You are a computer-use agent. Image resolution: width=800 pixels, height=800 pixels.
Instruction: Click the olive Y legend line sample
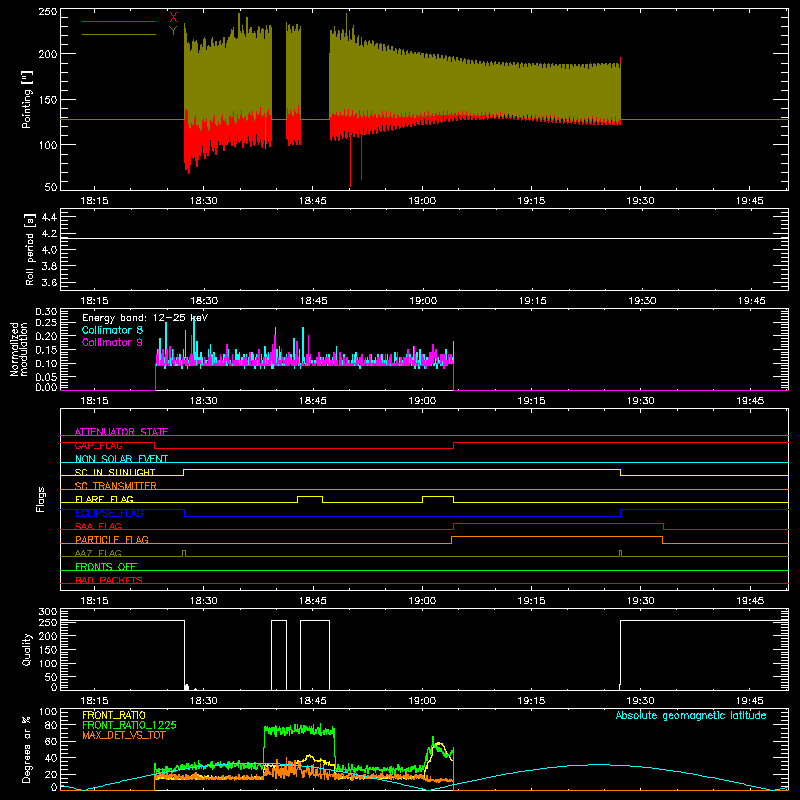pyautogui.click(x=119, y=34)
